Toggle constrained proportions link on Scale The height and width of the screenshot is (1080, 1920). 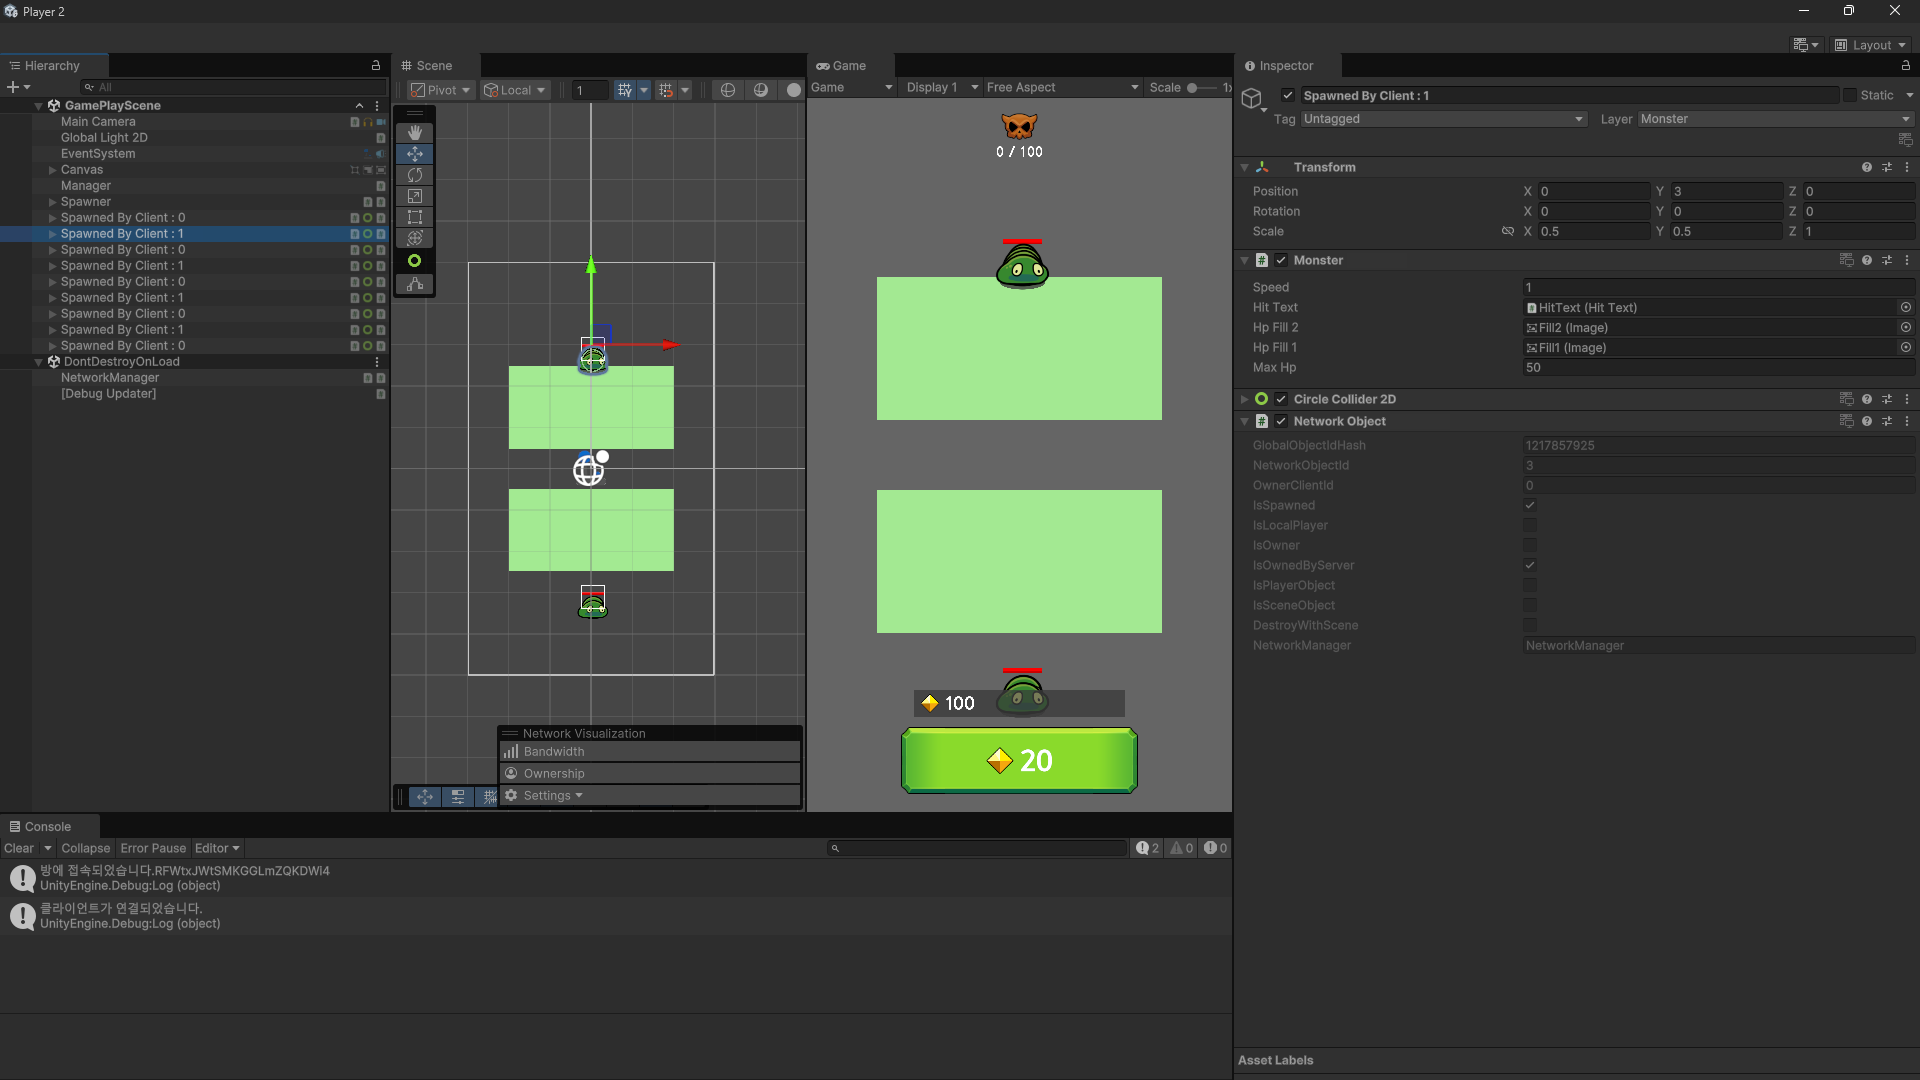click(x=1508, y=231)
